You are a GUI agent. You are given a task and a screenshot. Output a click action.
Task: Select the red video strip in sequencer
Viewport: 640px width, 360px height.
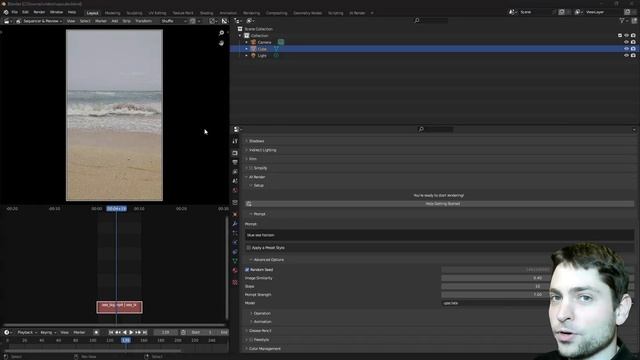pos(120,307)
